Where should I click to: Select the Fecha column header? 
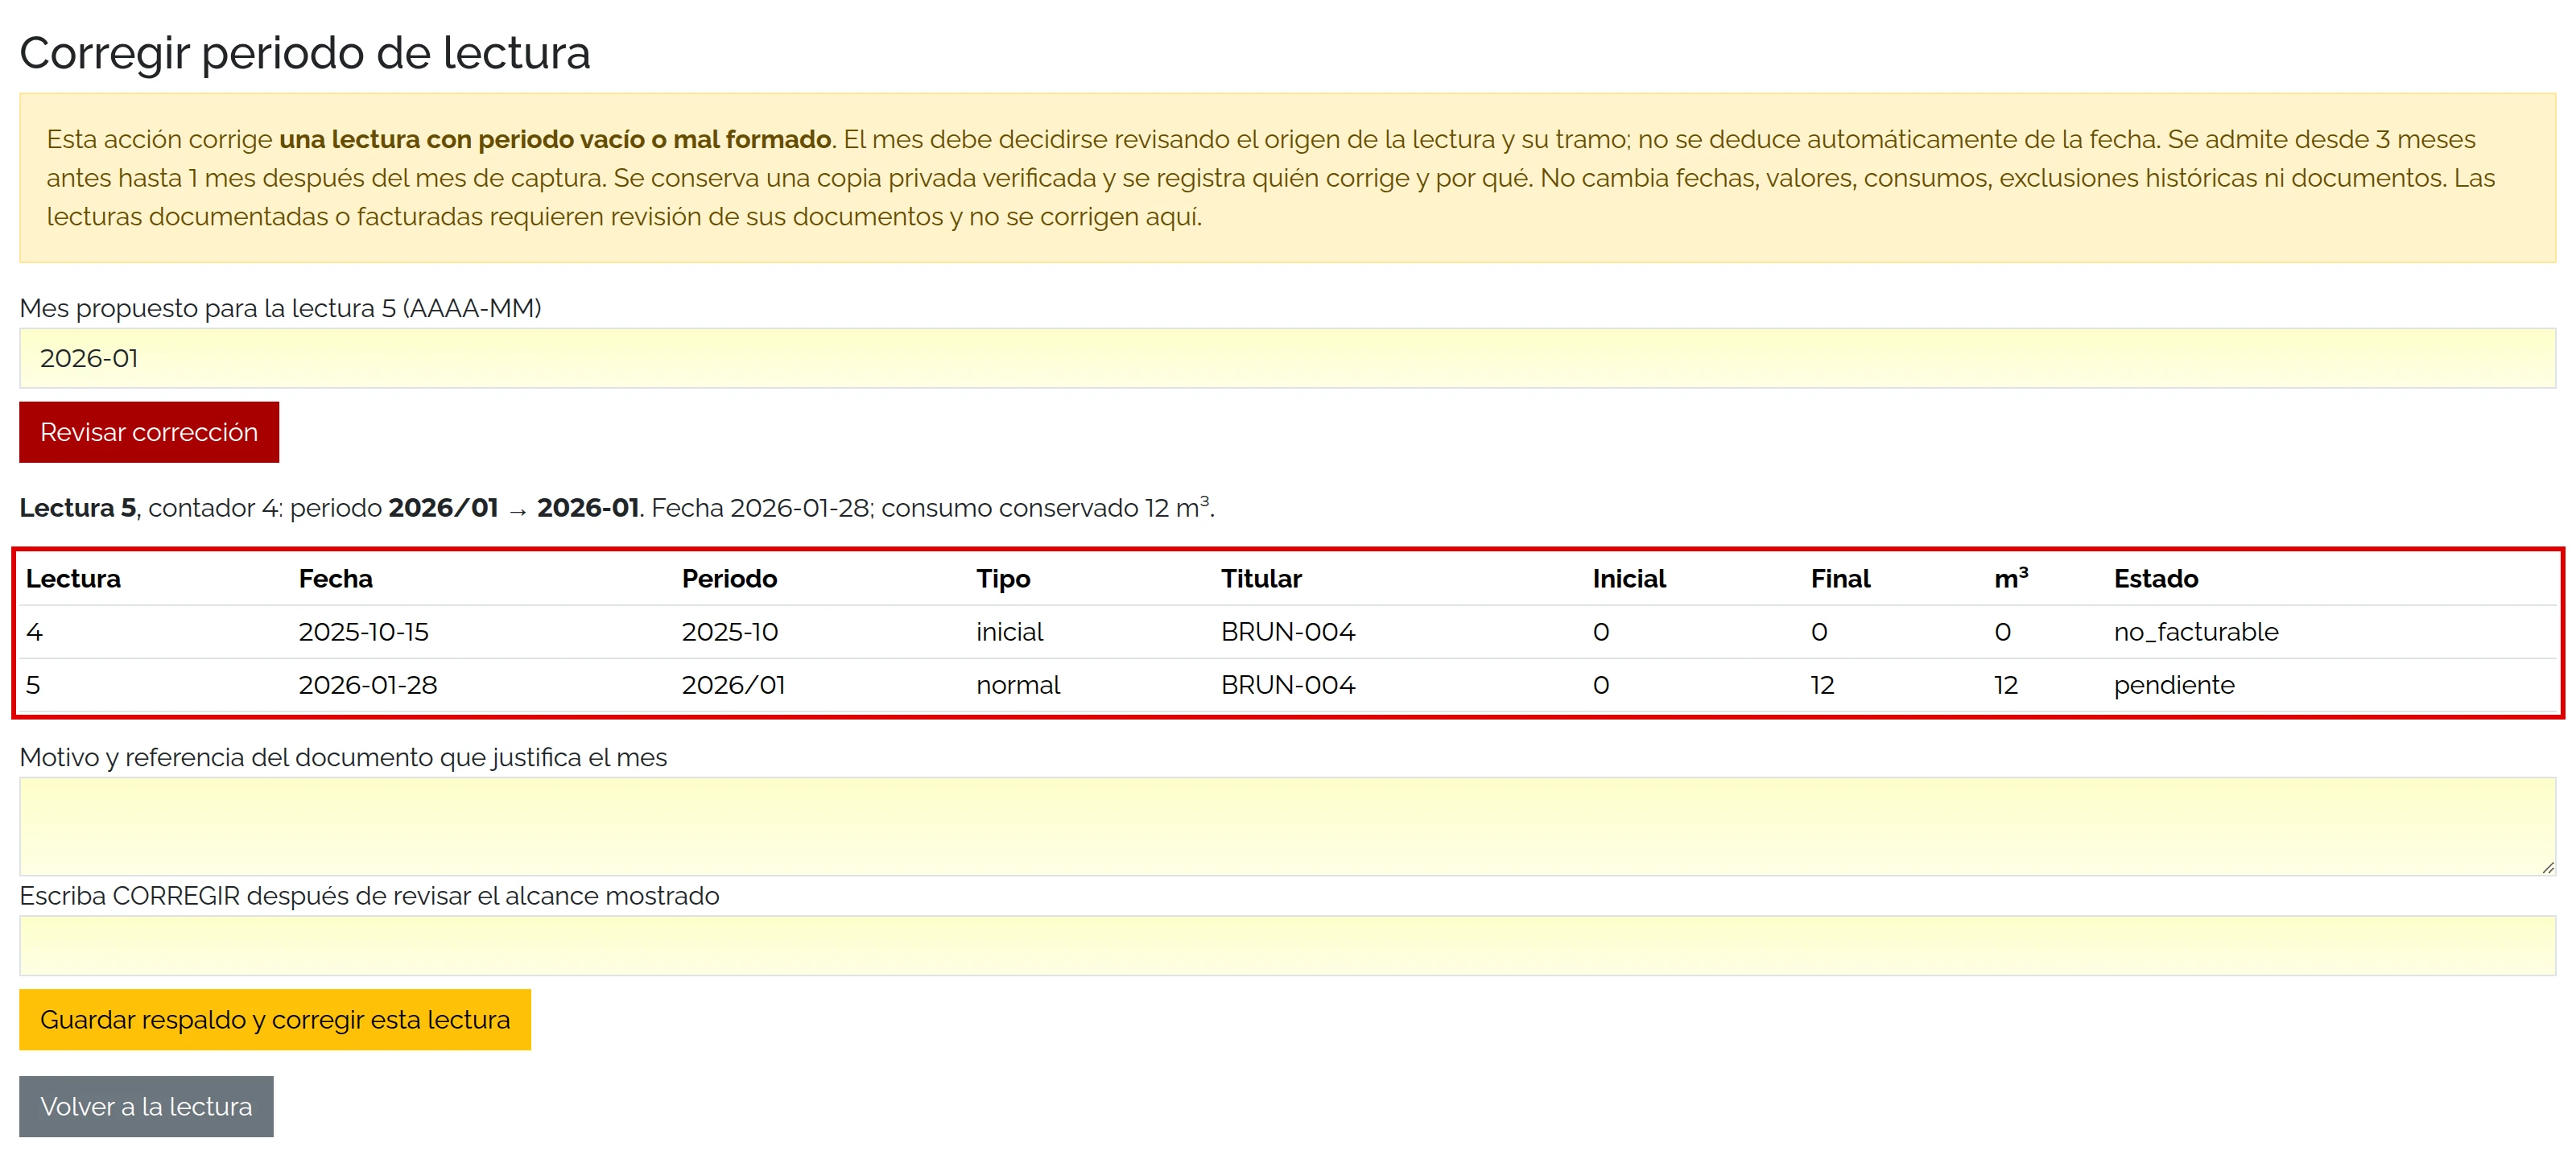[x=335, y=578]
